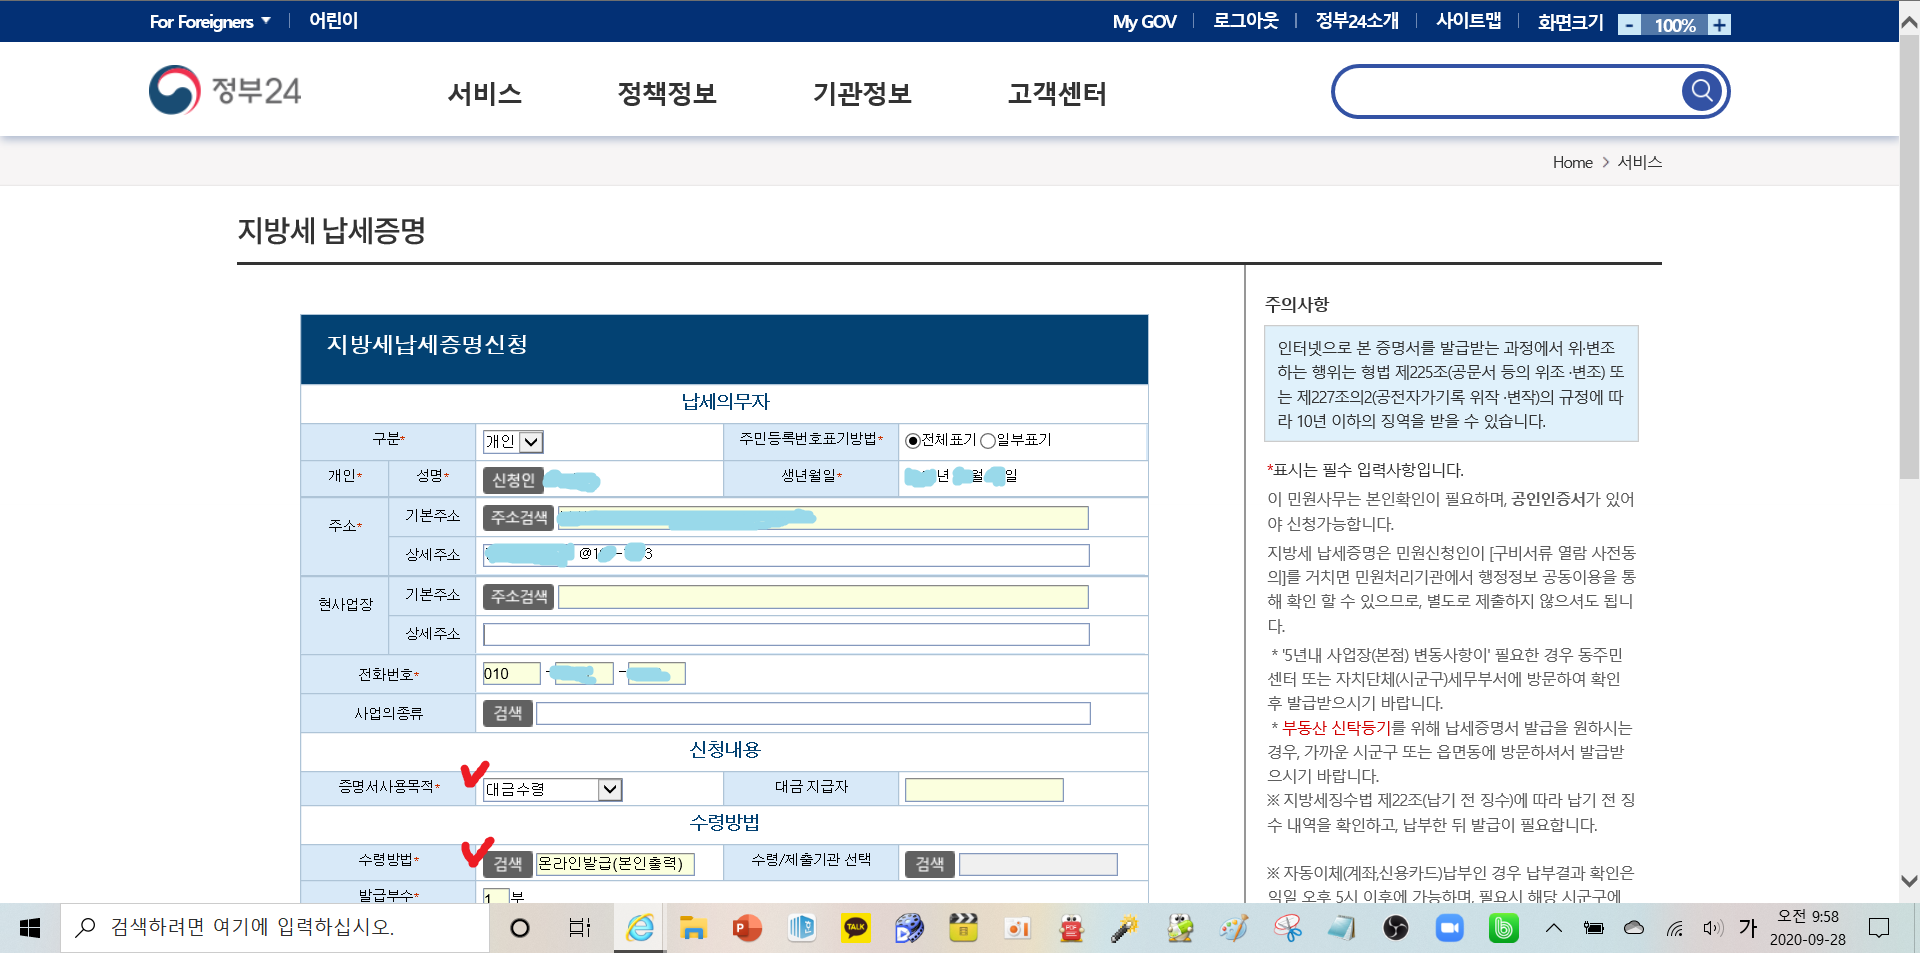Click the 사업의종류 text field

click(x=813, y=713)
